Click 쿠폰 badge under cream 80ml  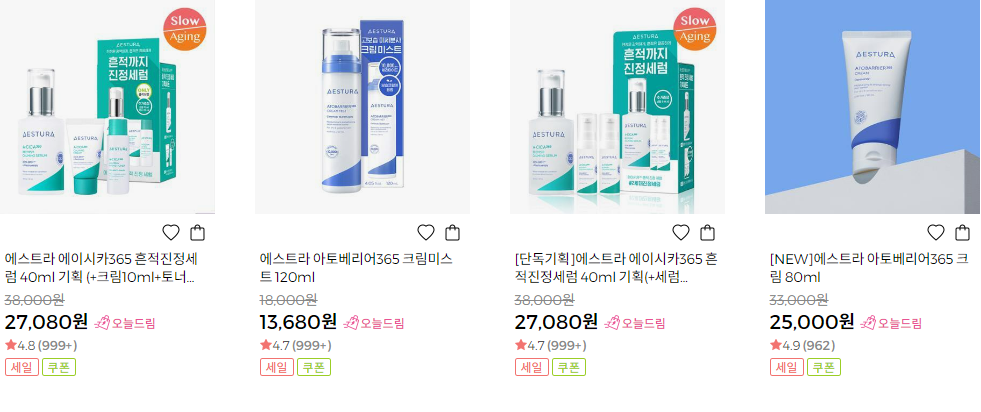(824, 367)
